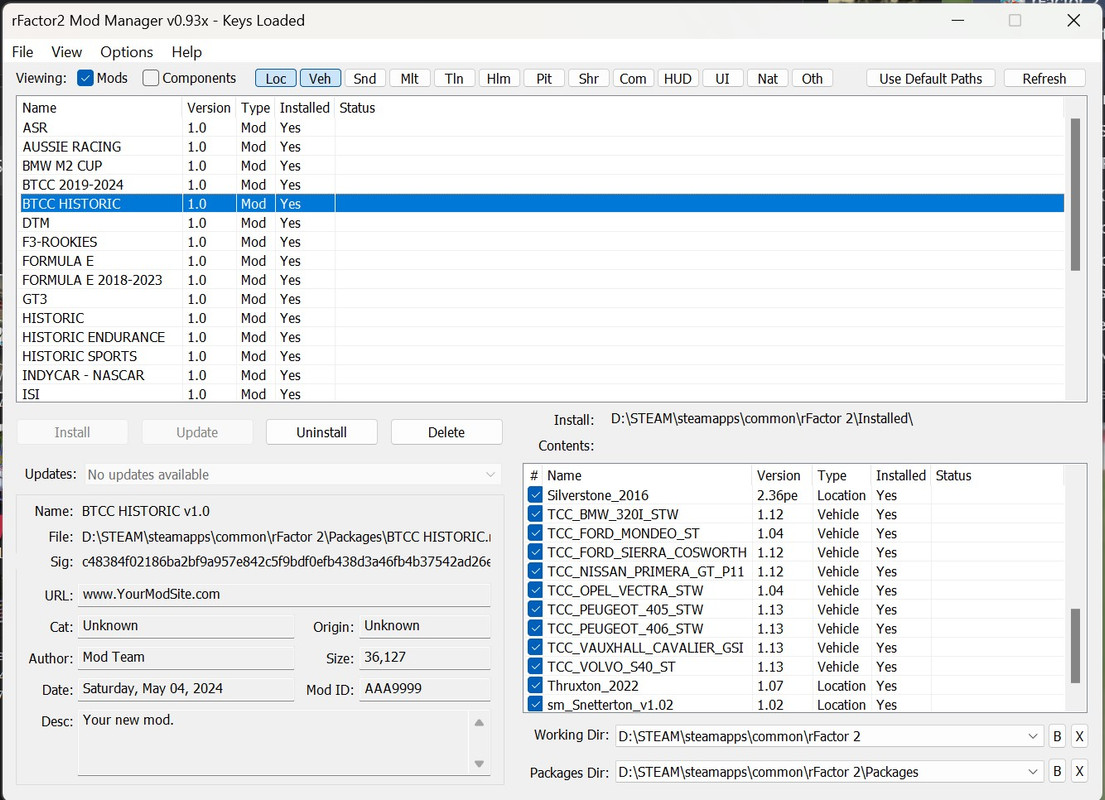Viewport: 1105px width, 800px height.
Task: Select the BTCC 2019-2024 row
Action: pyautogui.click(x=543, y=185)
